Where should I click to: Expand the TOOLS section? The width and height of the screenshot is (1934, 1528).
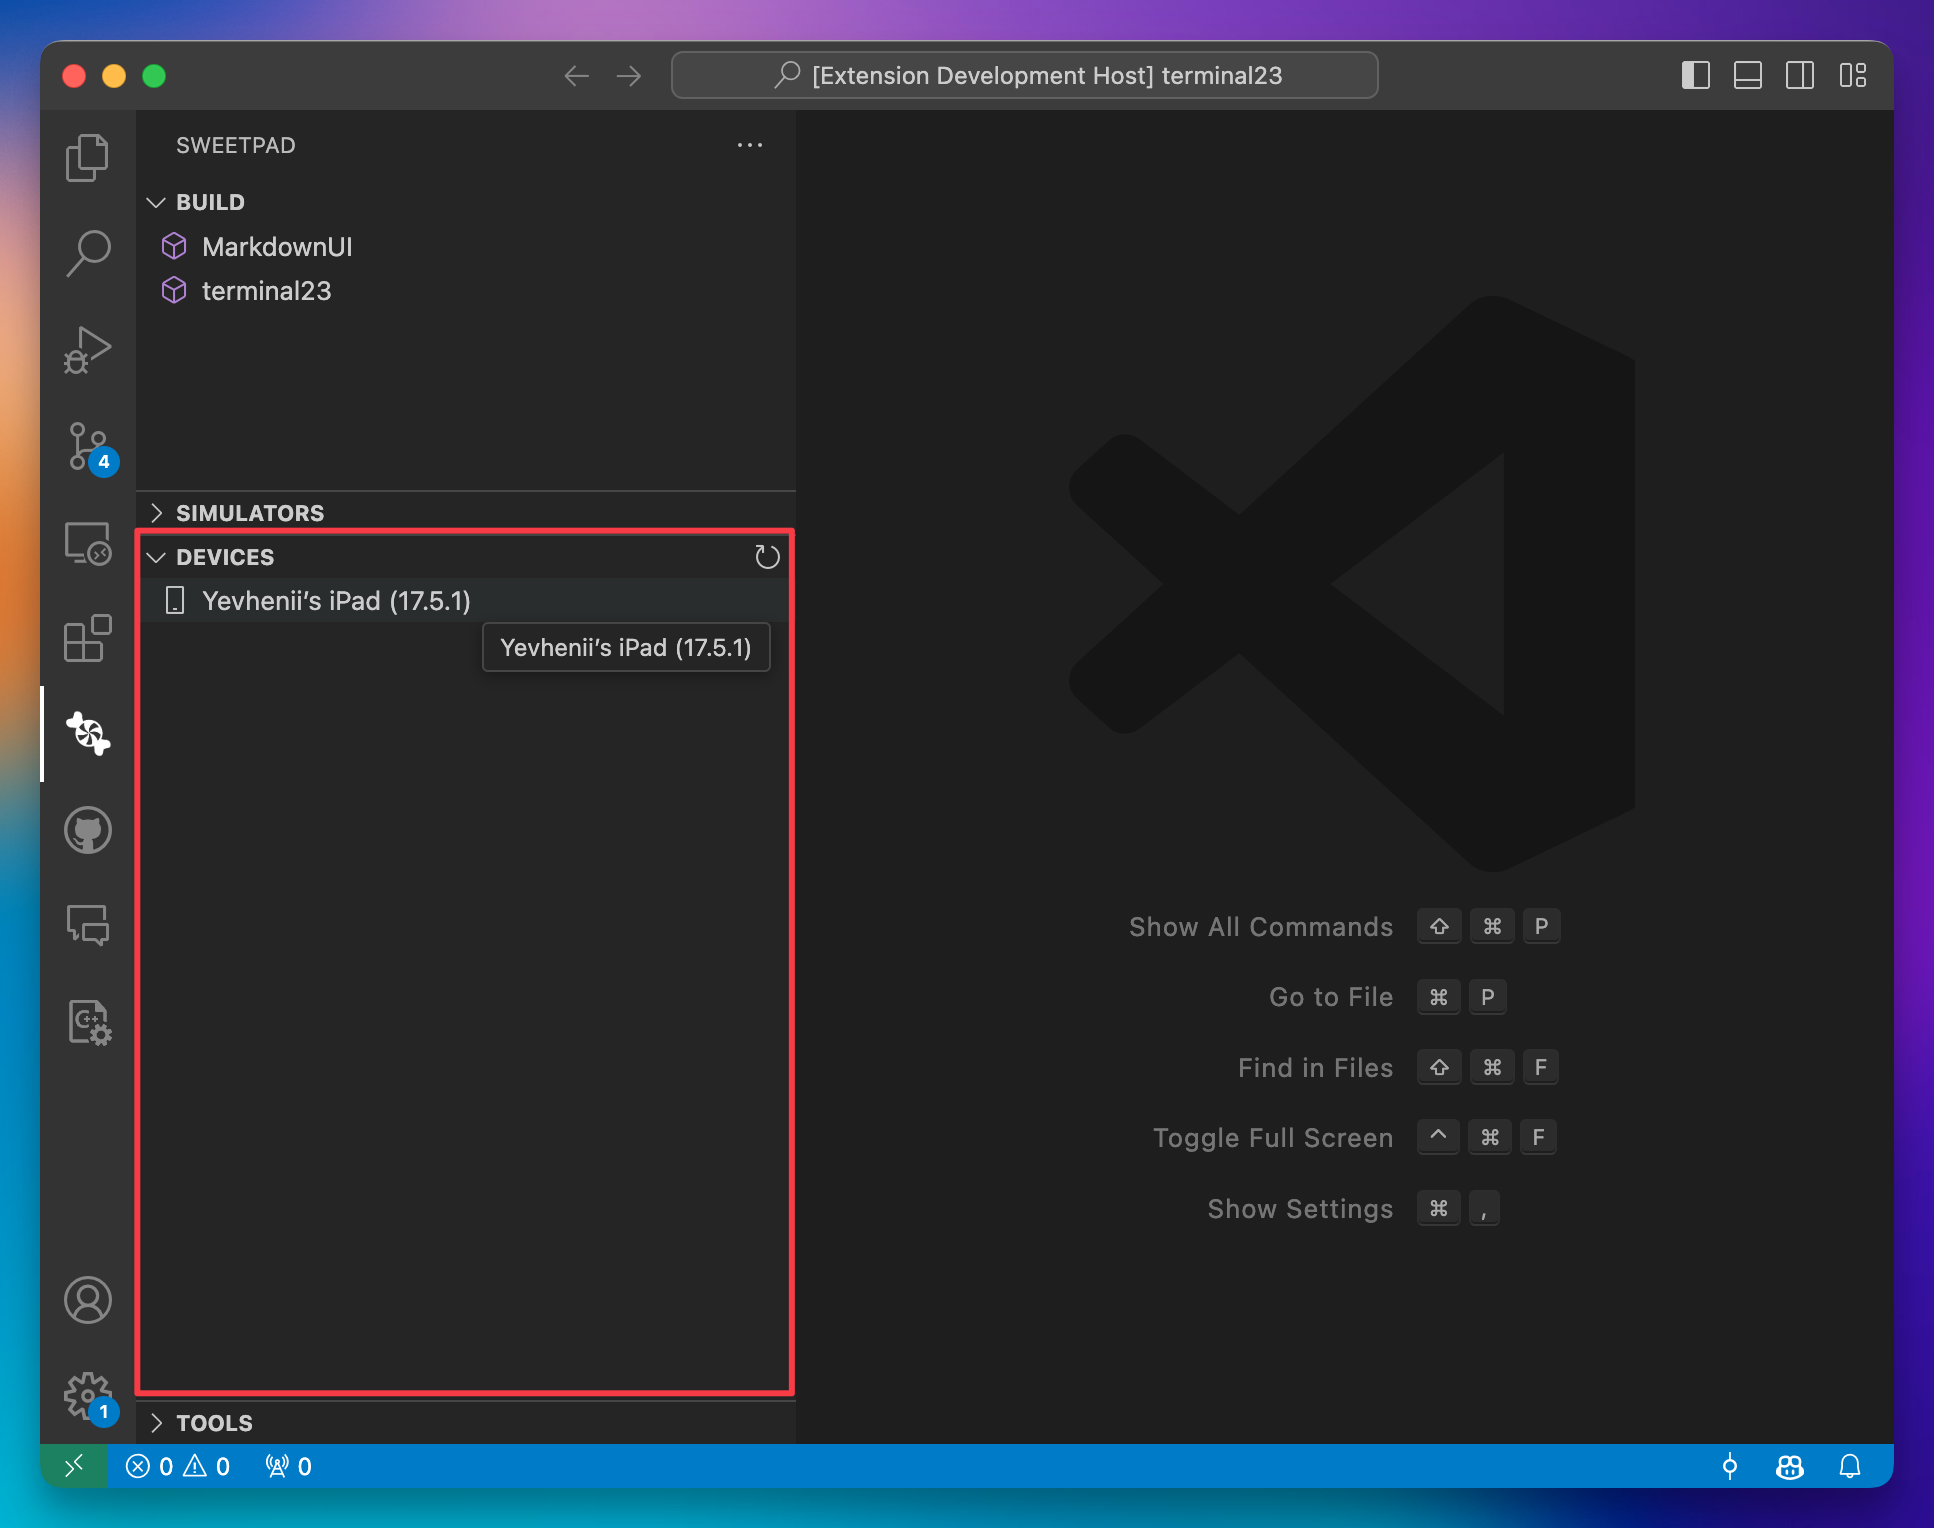[214, 1422]
